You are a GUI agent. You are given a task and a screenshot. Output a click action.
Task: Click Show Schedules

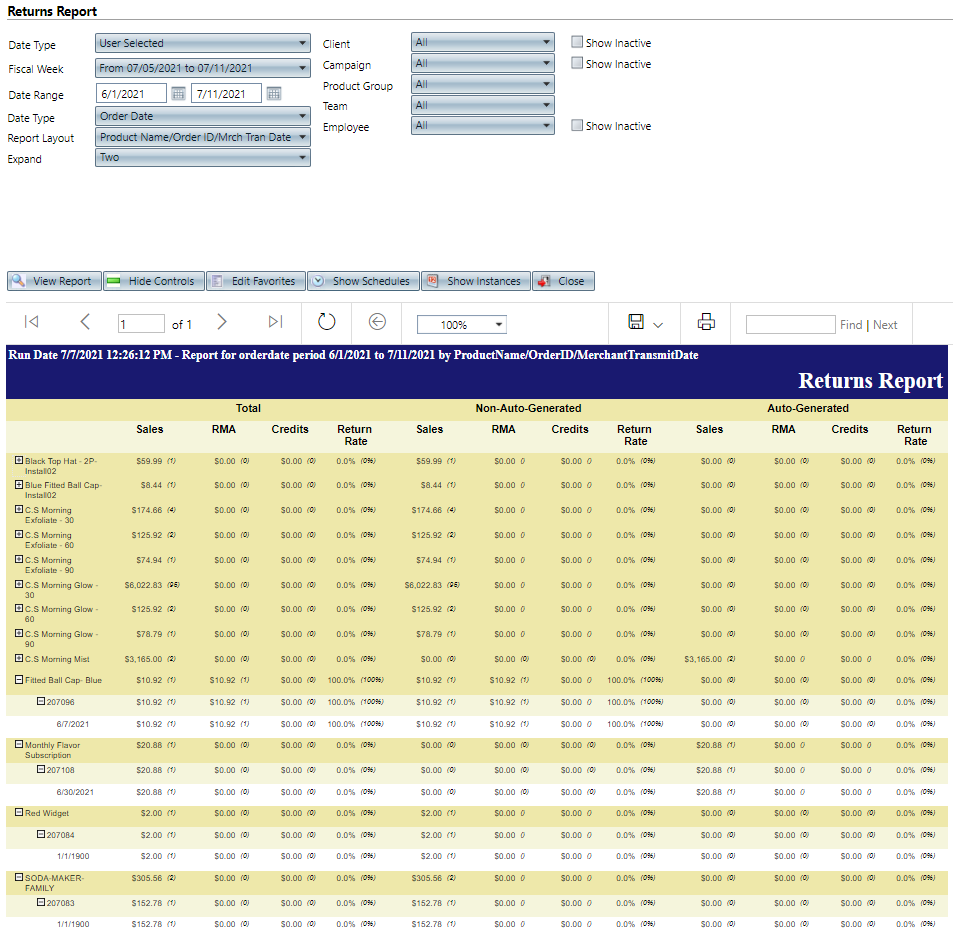363,281
